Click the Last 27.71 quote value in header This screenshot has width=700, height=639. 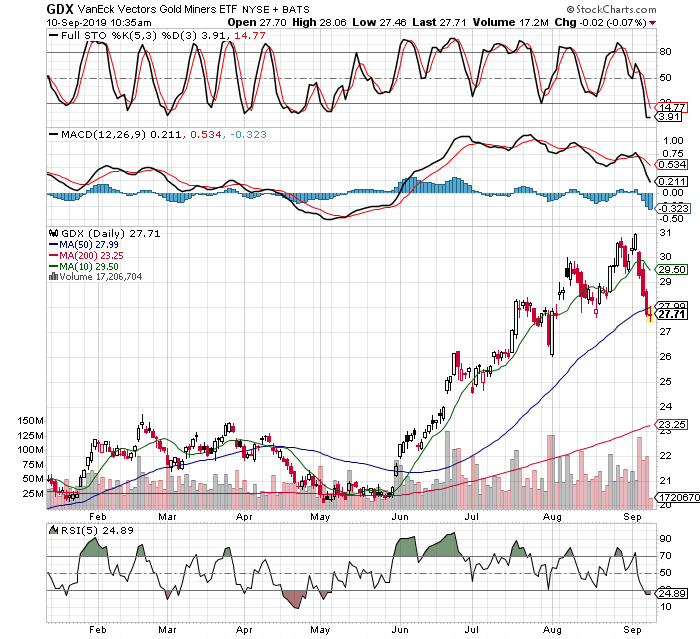(x=439, y=22)
